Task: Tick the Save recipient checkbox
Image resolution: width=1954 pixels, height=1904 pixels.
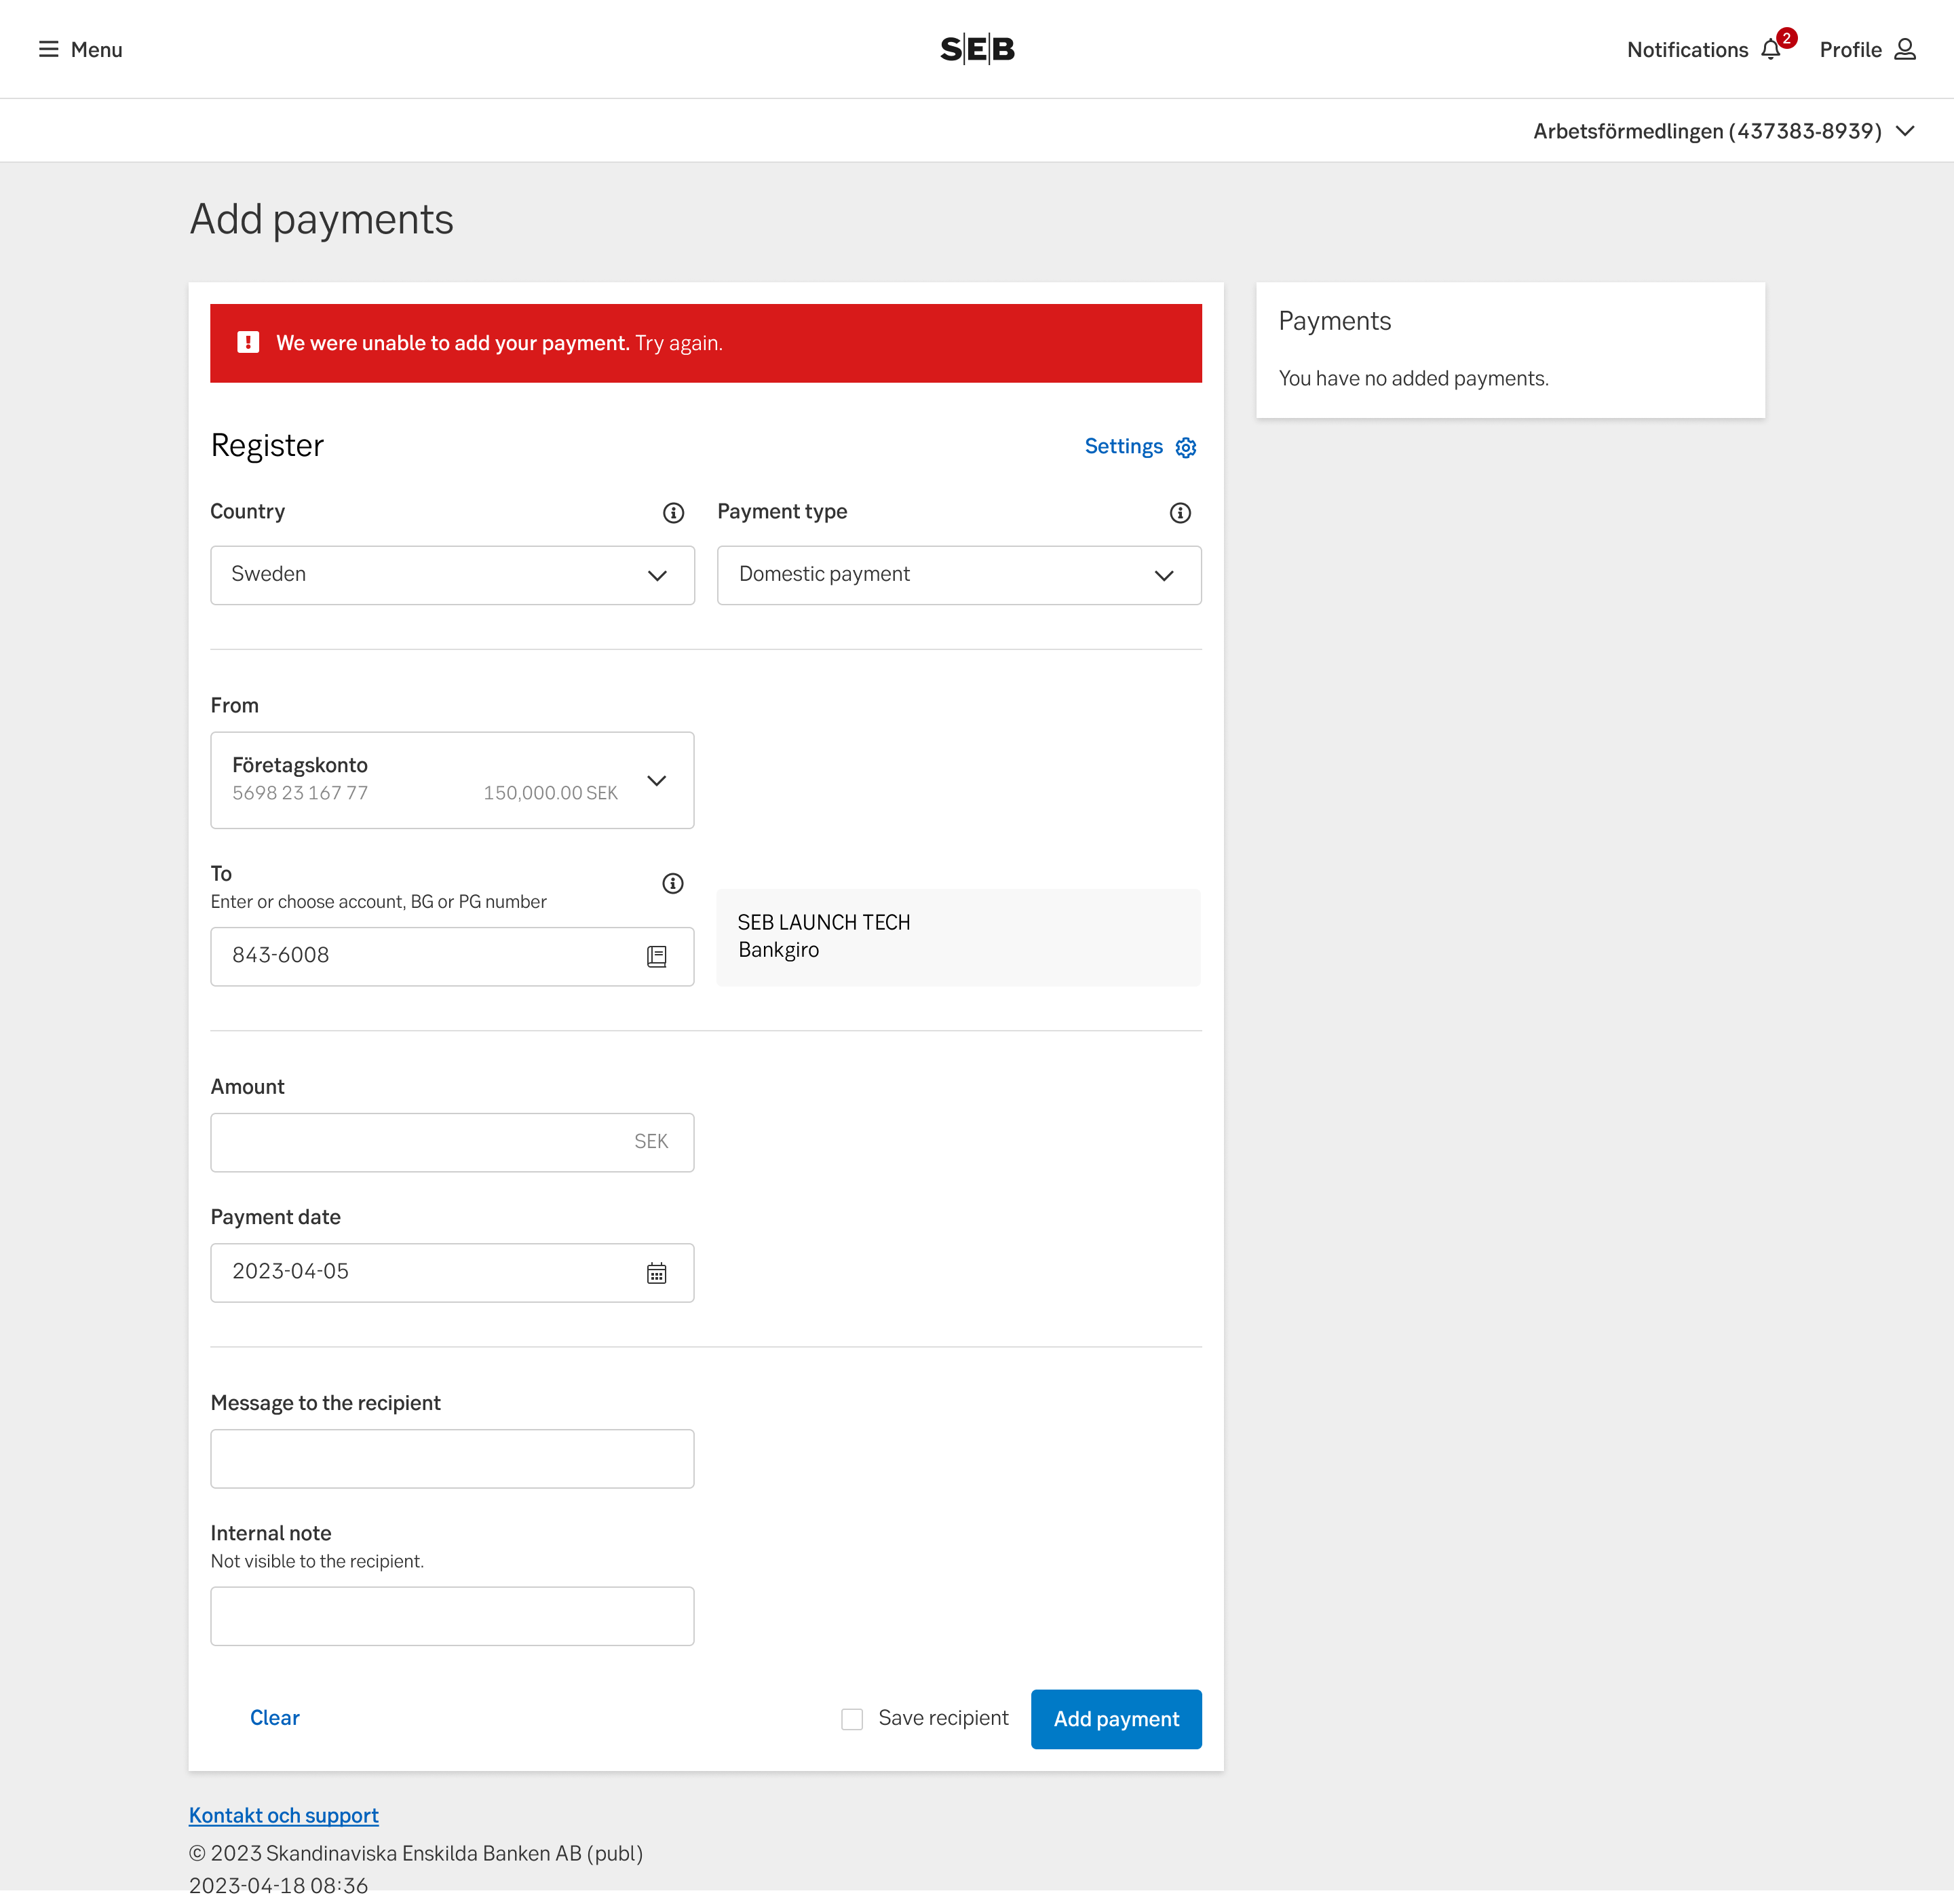Action: [852, 1718]
